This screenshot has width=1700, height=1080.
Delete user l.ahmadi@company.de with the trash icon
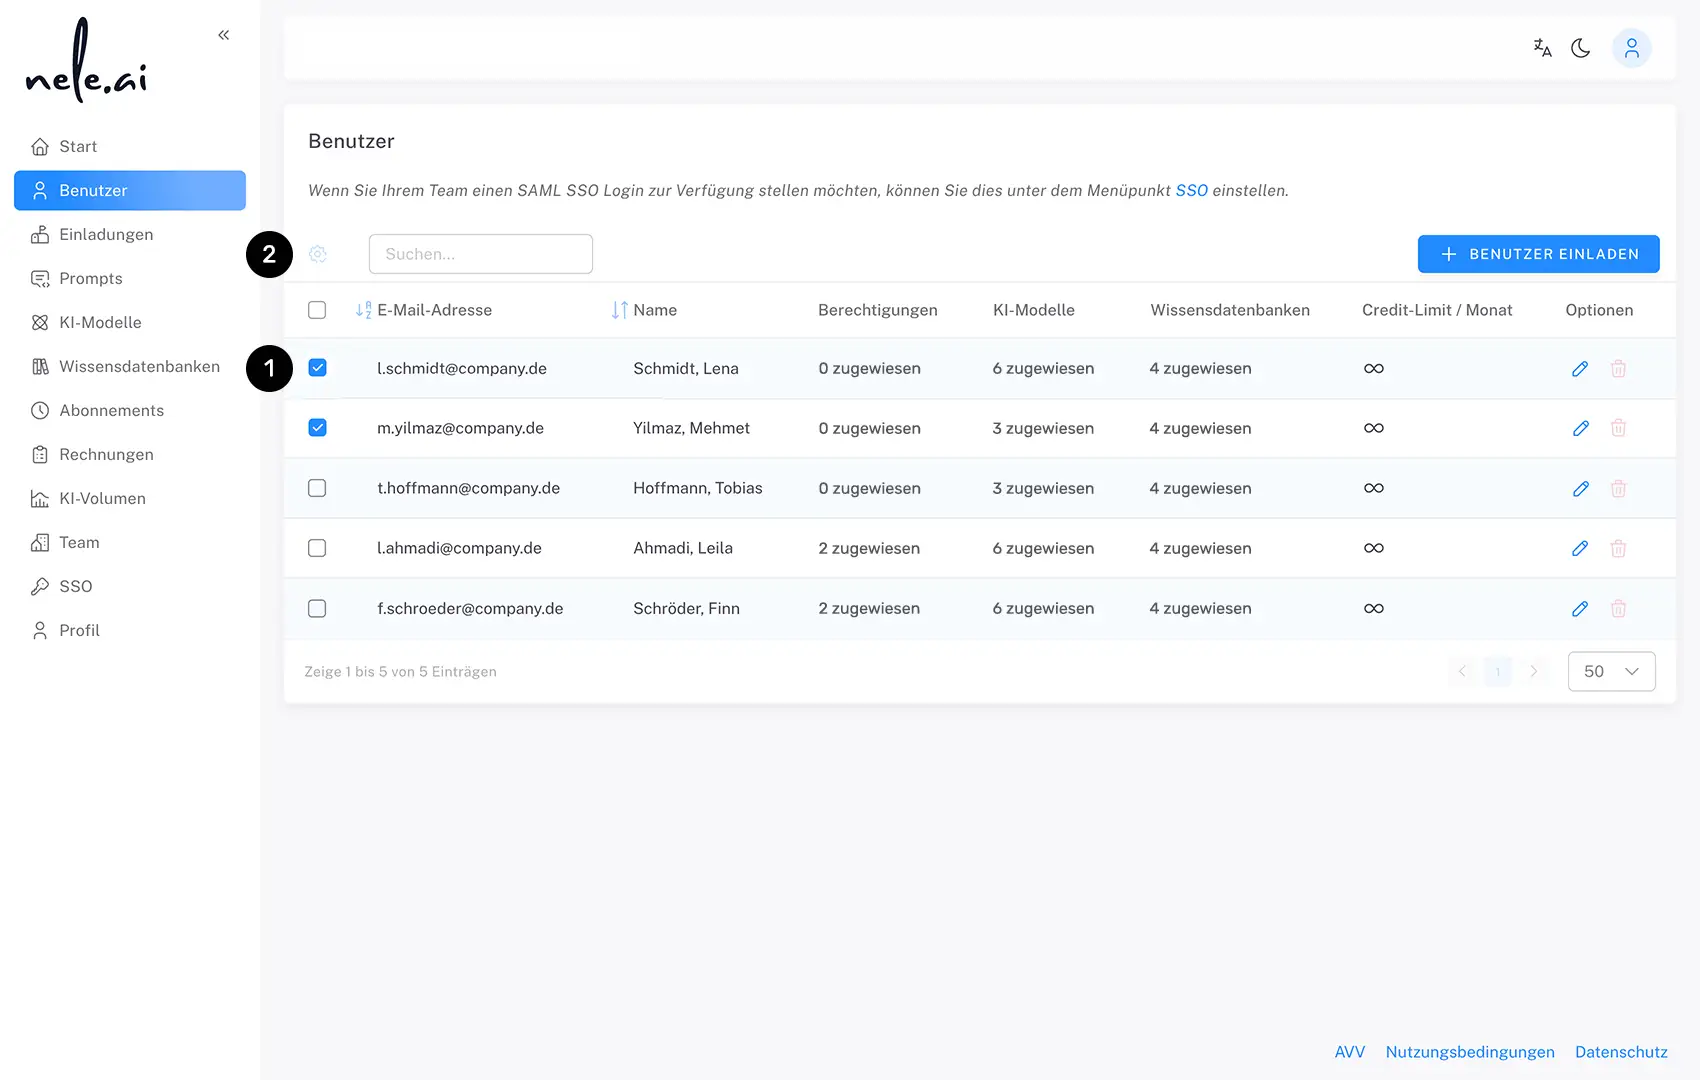(1618, 548)
